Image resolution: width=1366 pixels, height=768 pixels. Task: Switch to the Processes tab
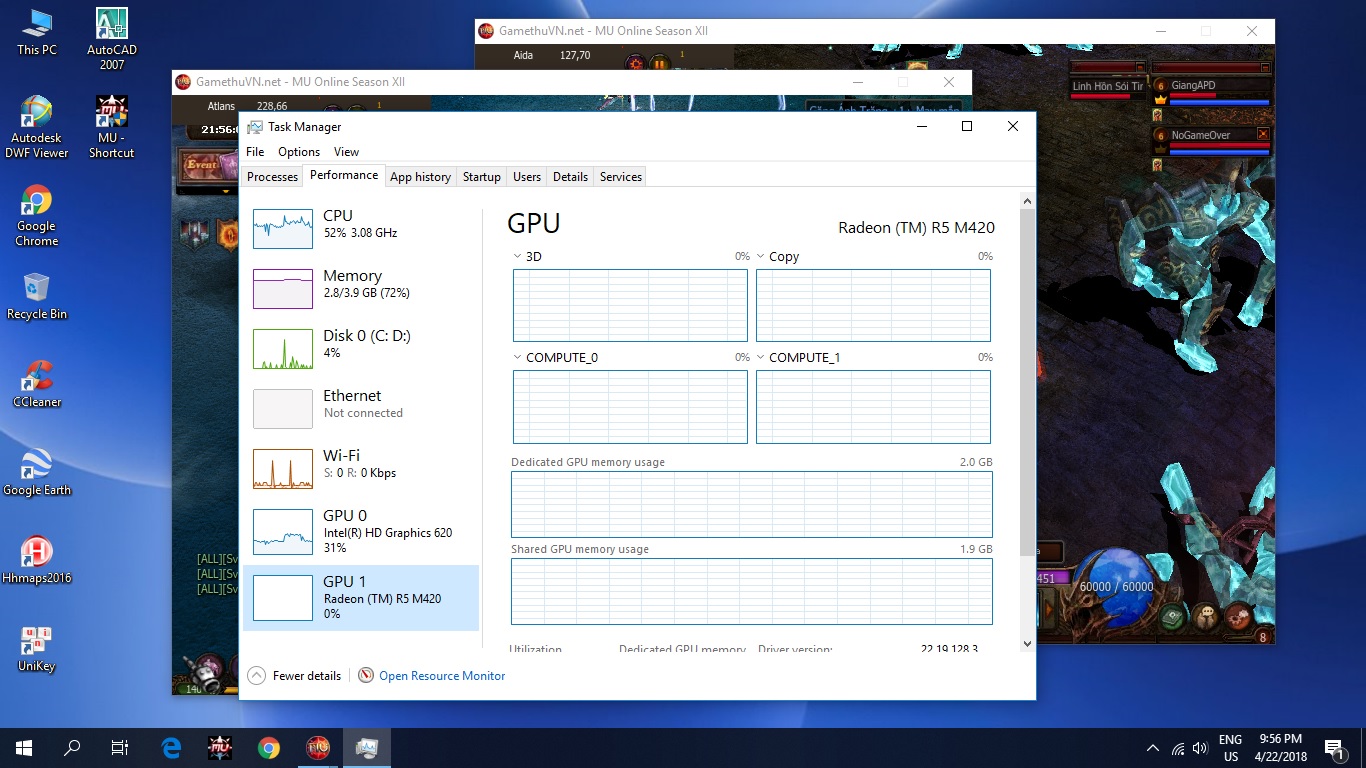pos(272,177)
